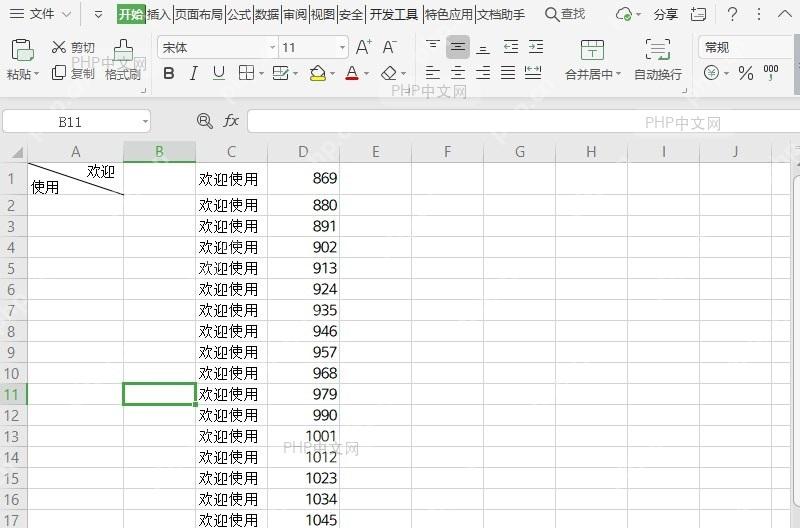Expand the Paste options arrow

tap(36, 74)
